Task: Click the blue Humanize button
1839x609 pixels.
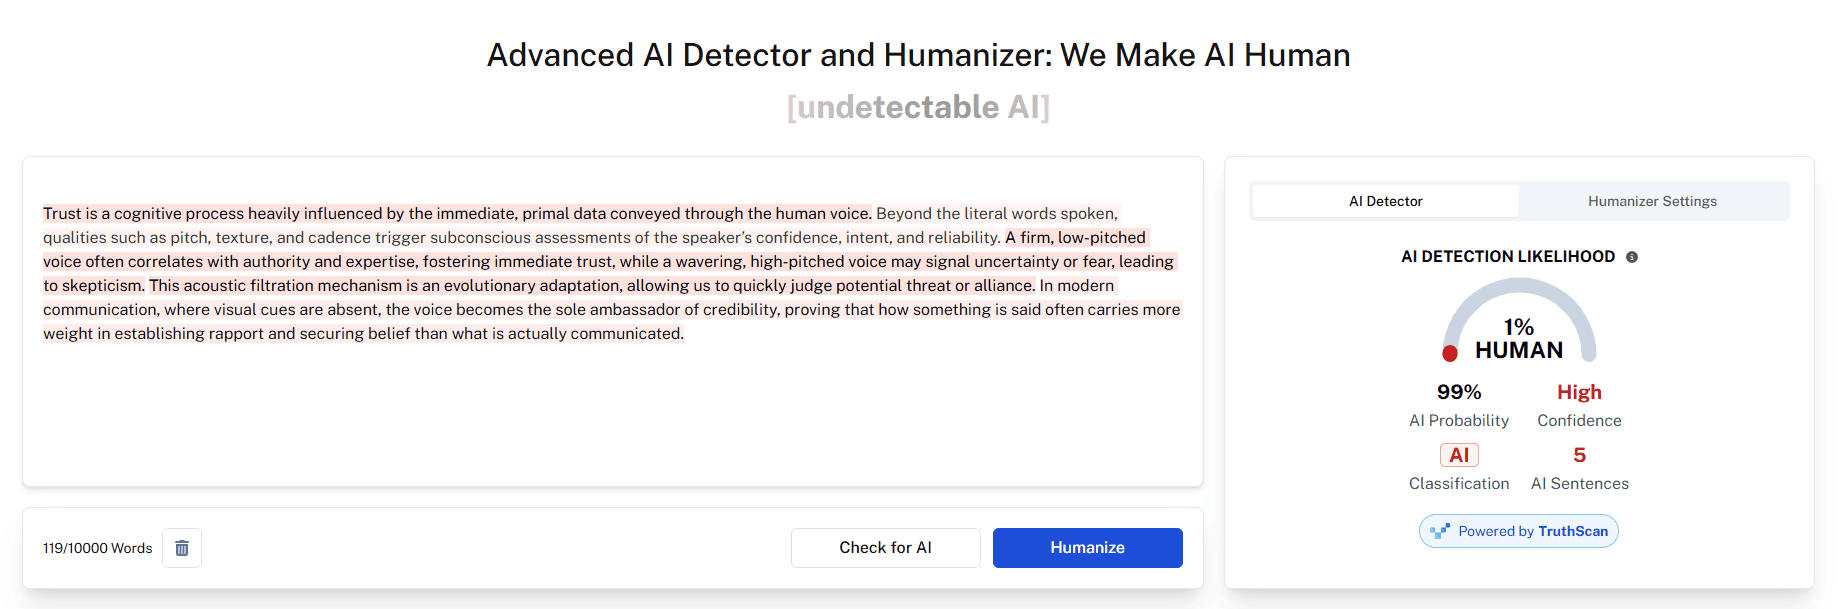Action: (x=1087, y=548)
